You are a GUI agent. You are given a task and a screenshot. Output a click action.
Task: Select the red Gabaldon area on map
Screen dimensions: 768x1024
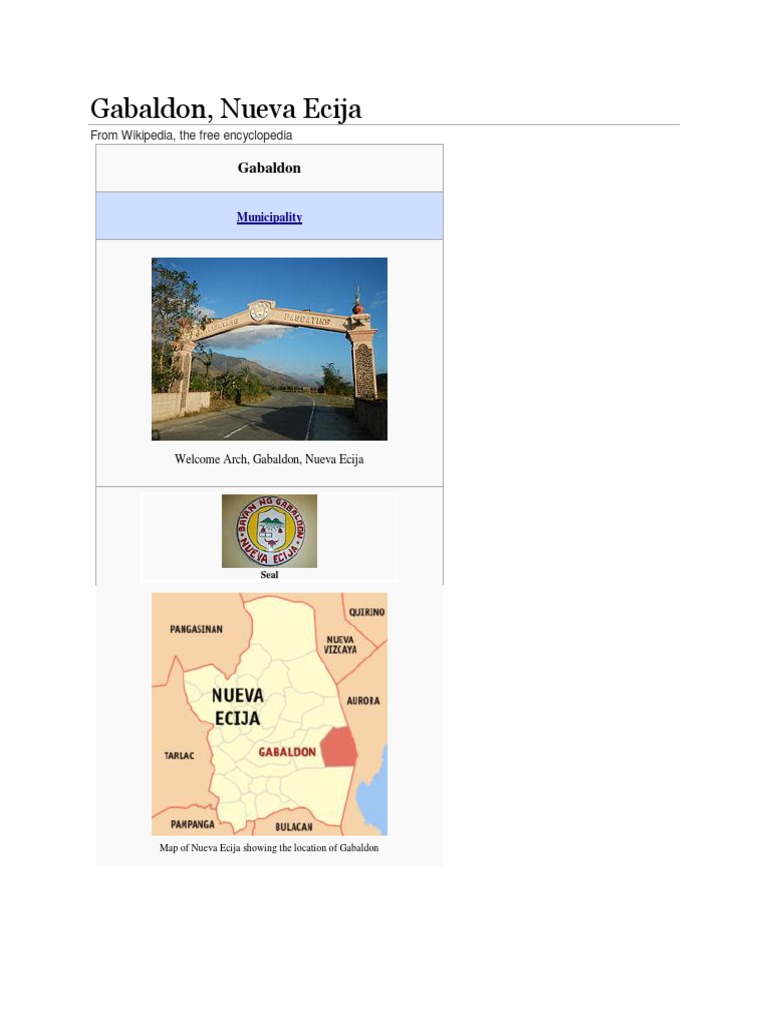click(x=340, y=746)
